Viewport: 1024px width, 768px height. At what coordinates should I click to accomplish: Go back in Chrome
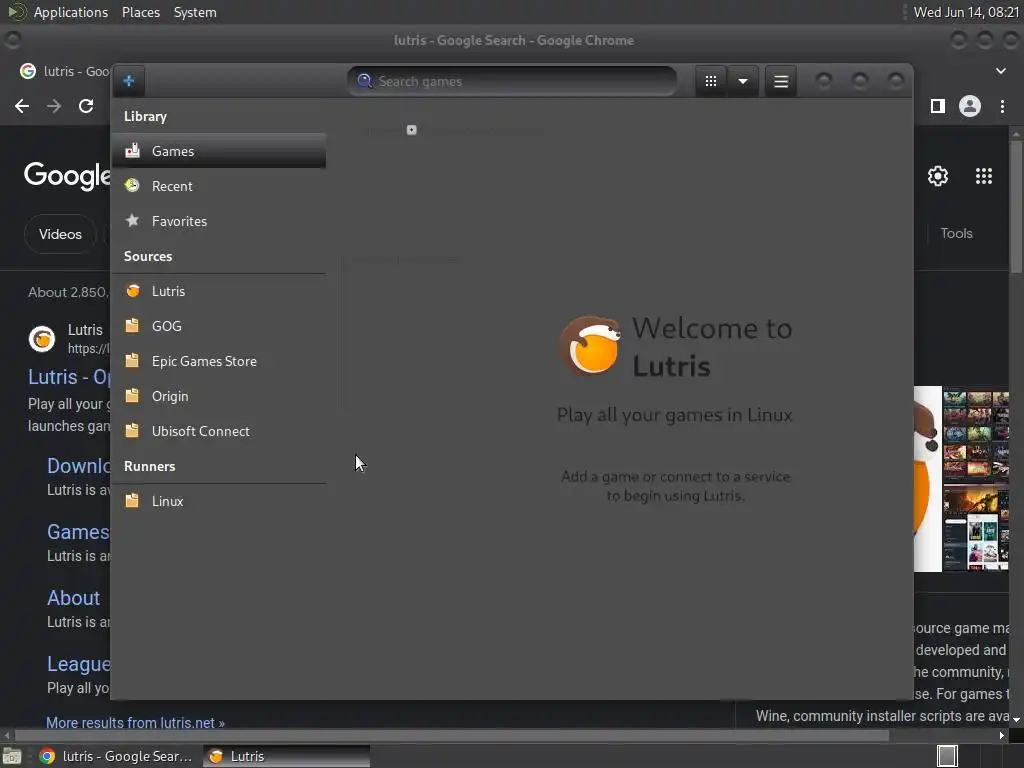click(x=22, y=106)
